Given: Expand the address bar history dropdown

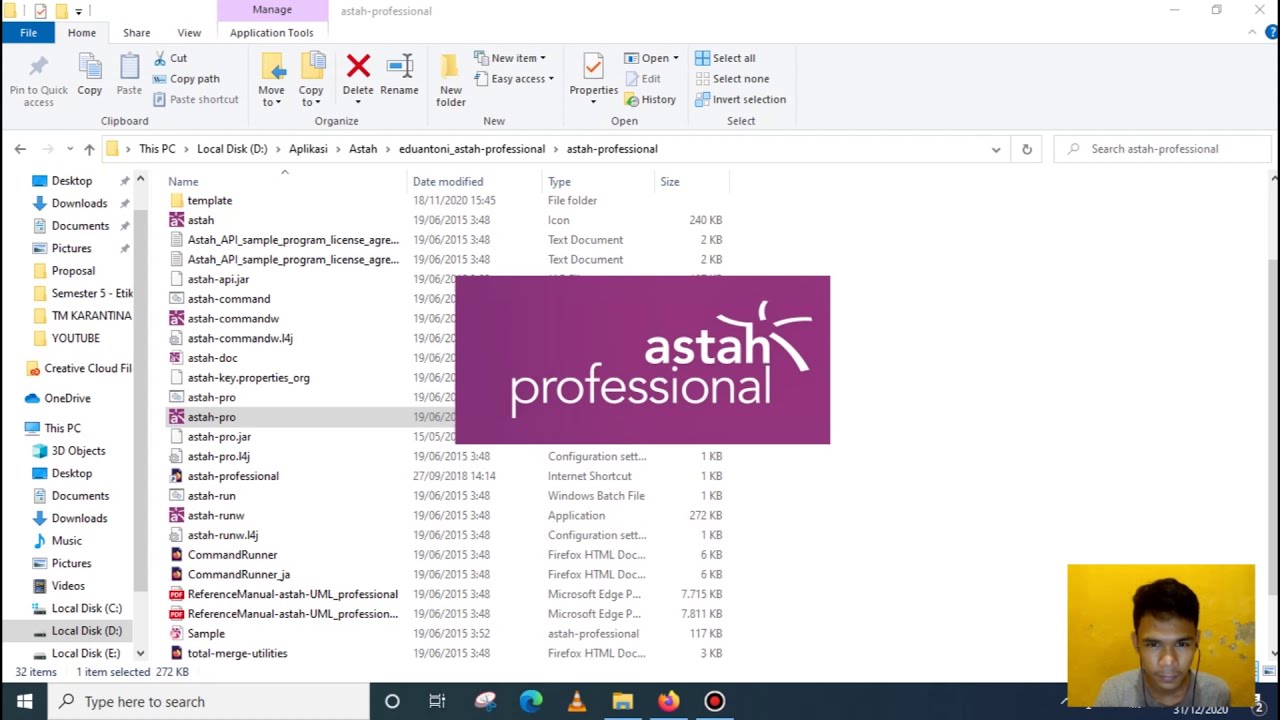Looking at the screenshot, I should click(996, 149).
